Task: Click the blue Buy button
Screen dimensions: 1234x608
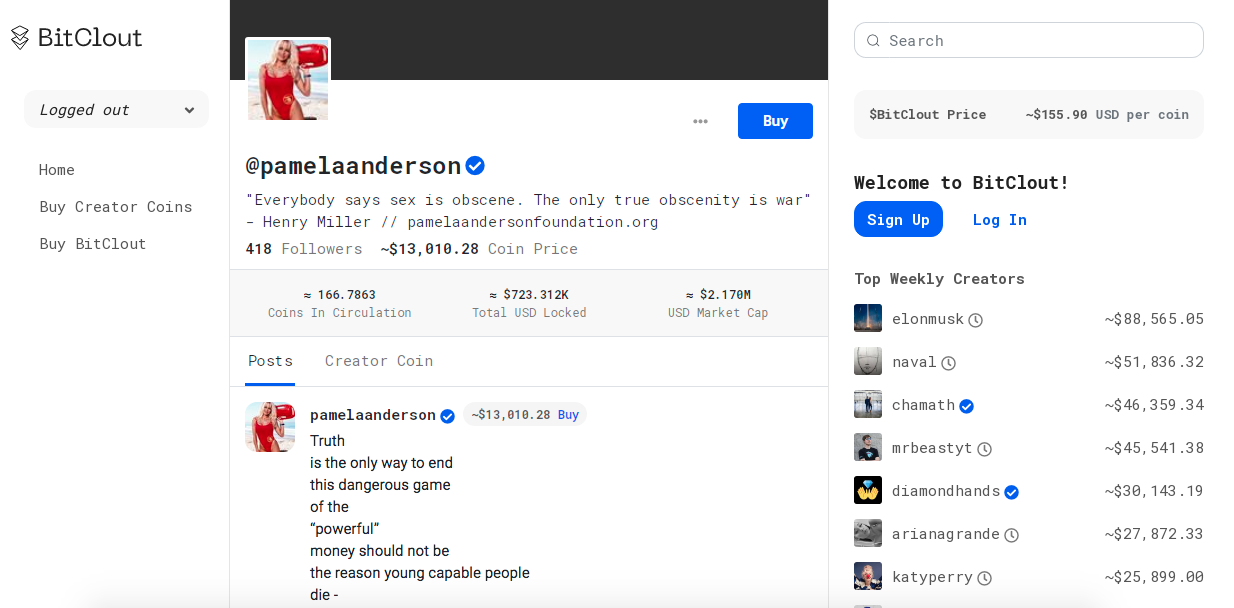Action: (x=775, y=121)
